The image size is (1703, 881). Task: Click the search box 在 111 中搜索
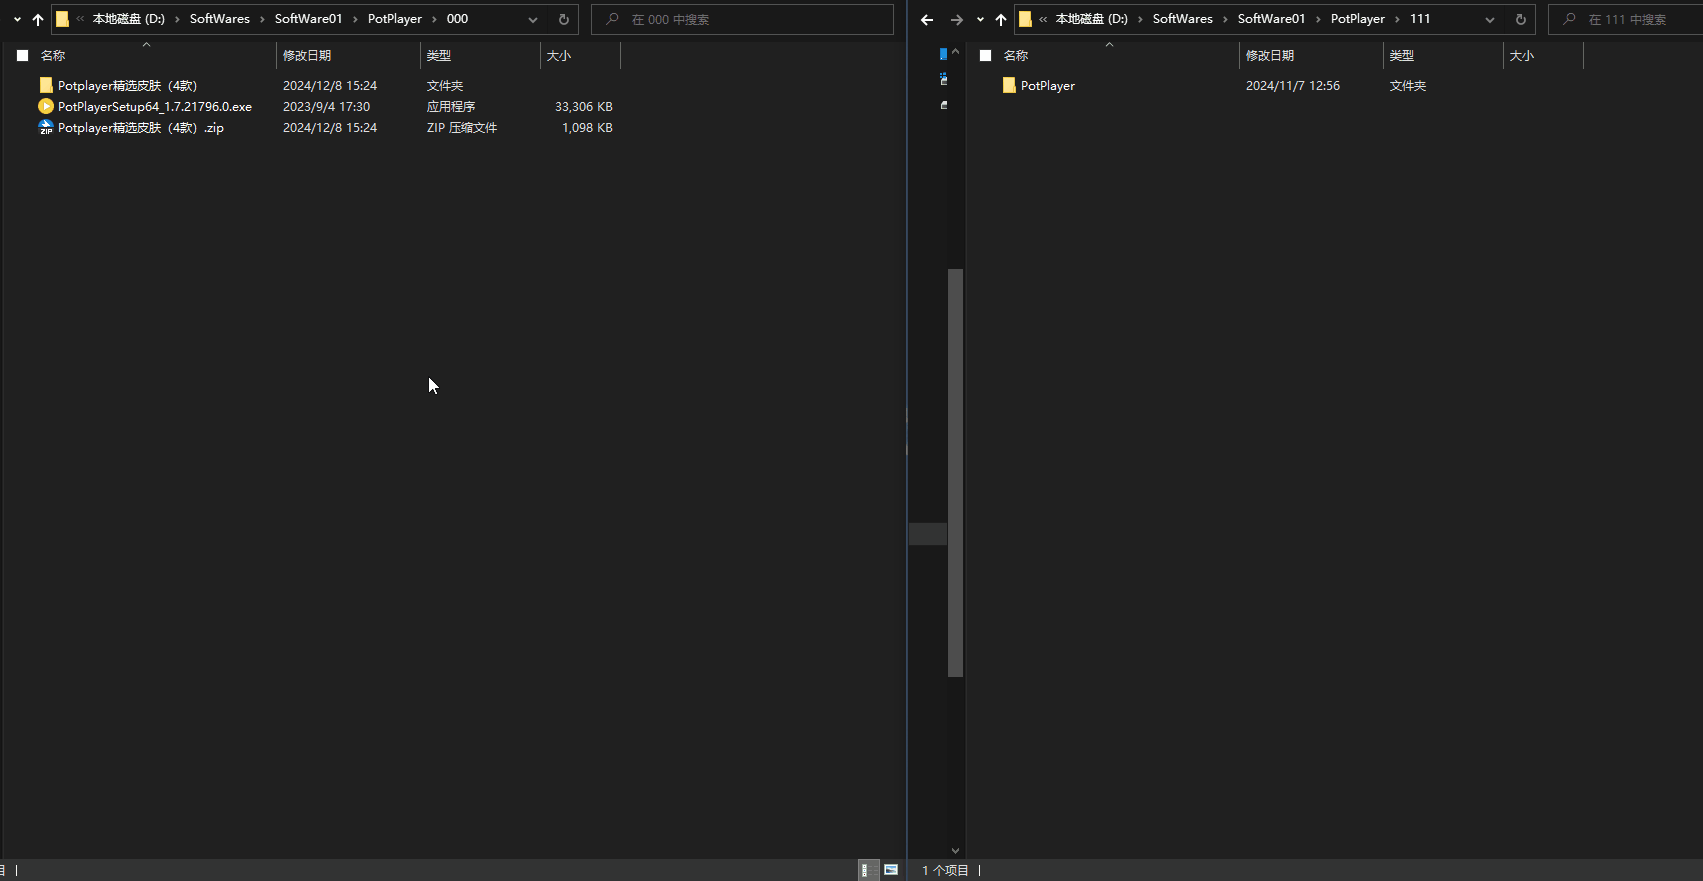pyautogui.click(x=1626, y=19)
